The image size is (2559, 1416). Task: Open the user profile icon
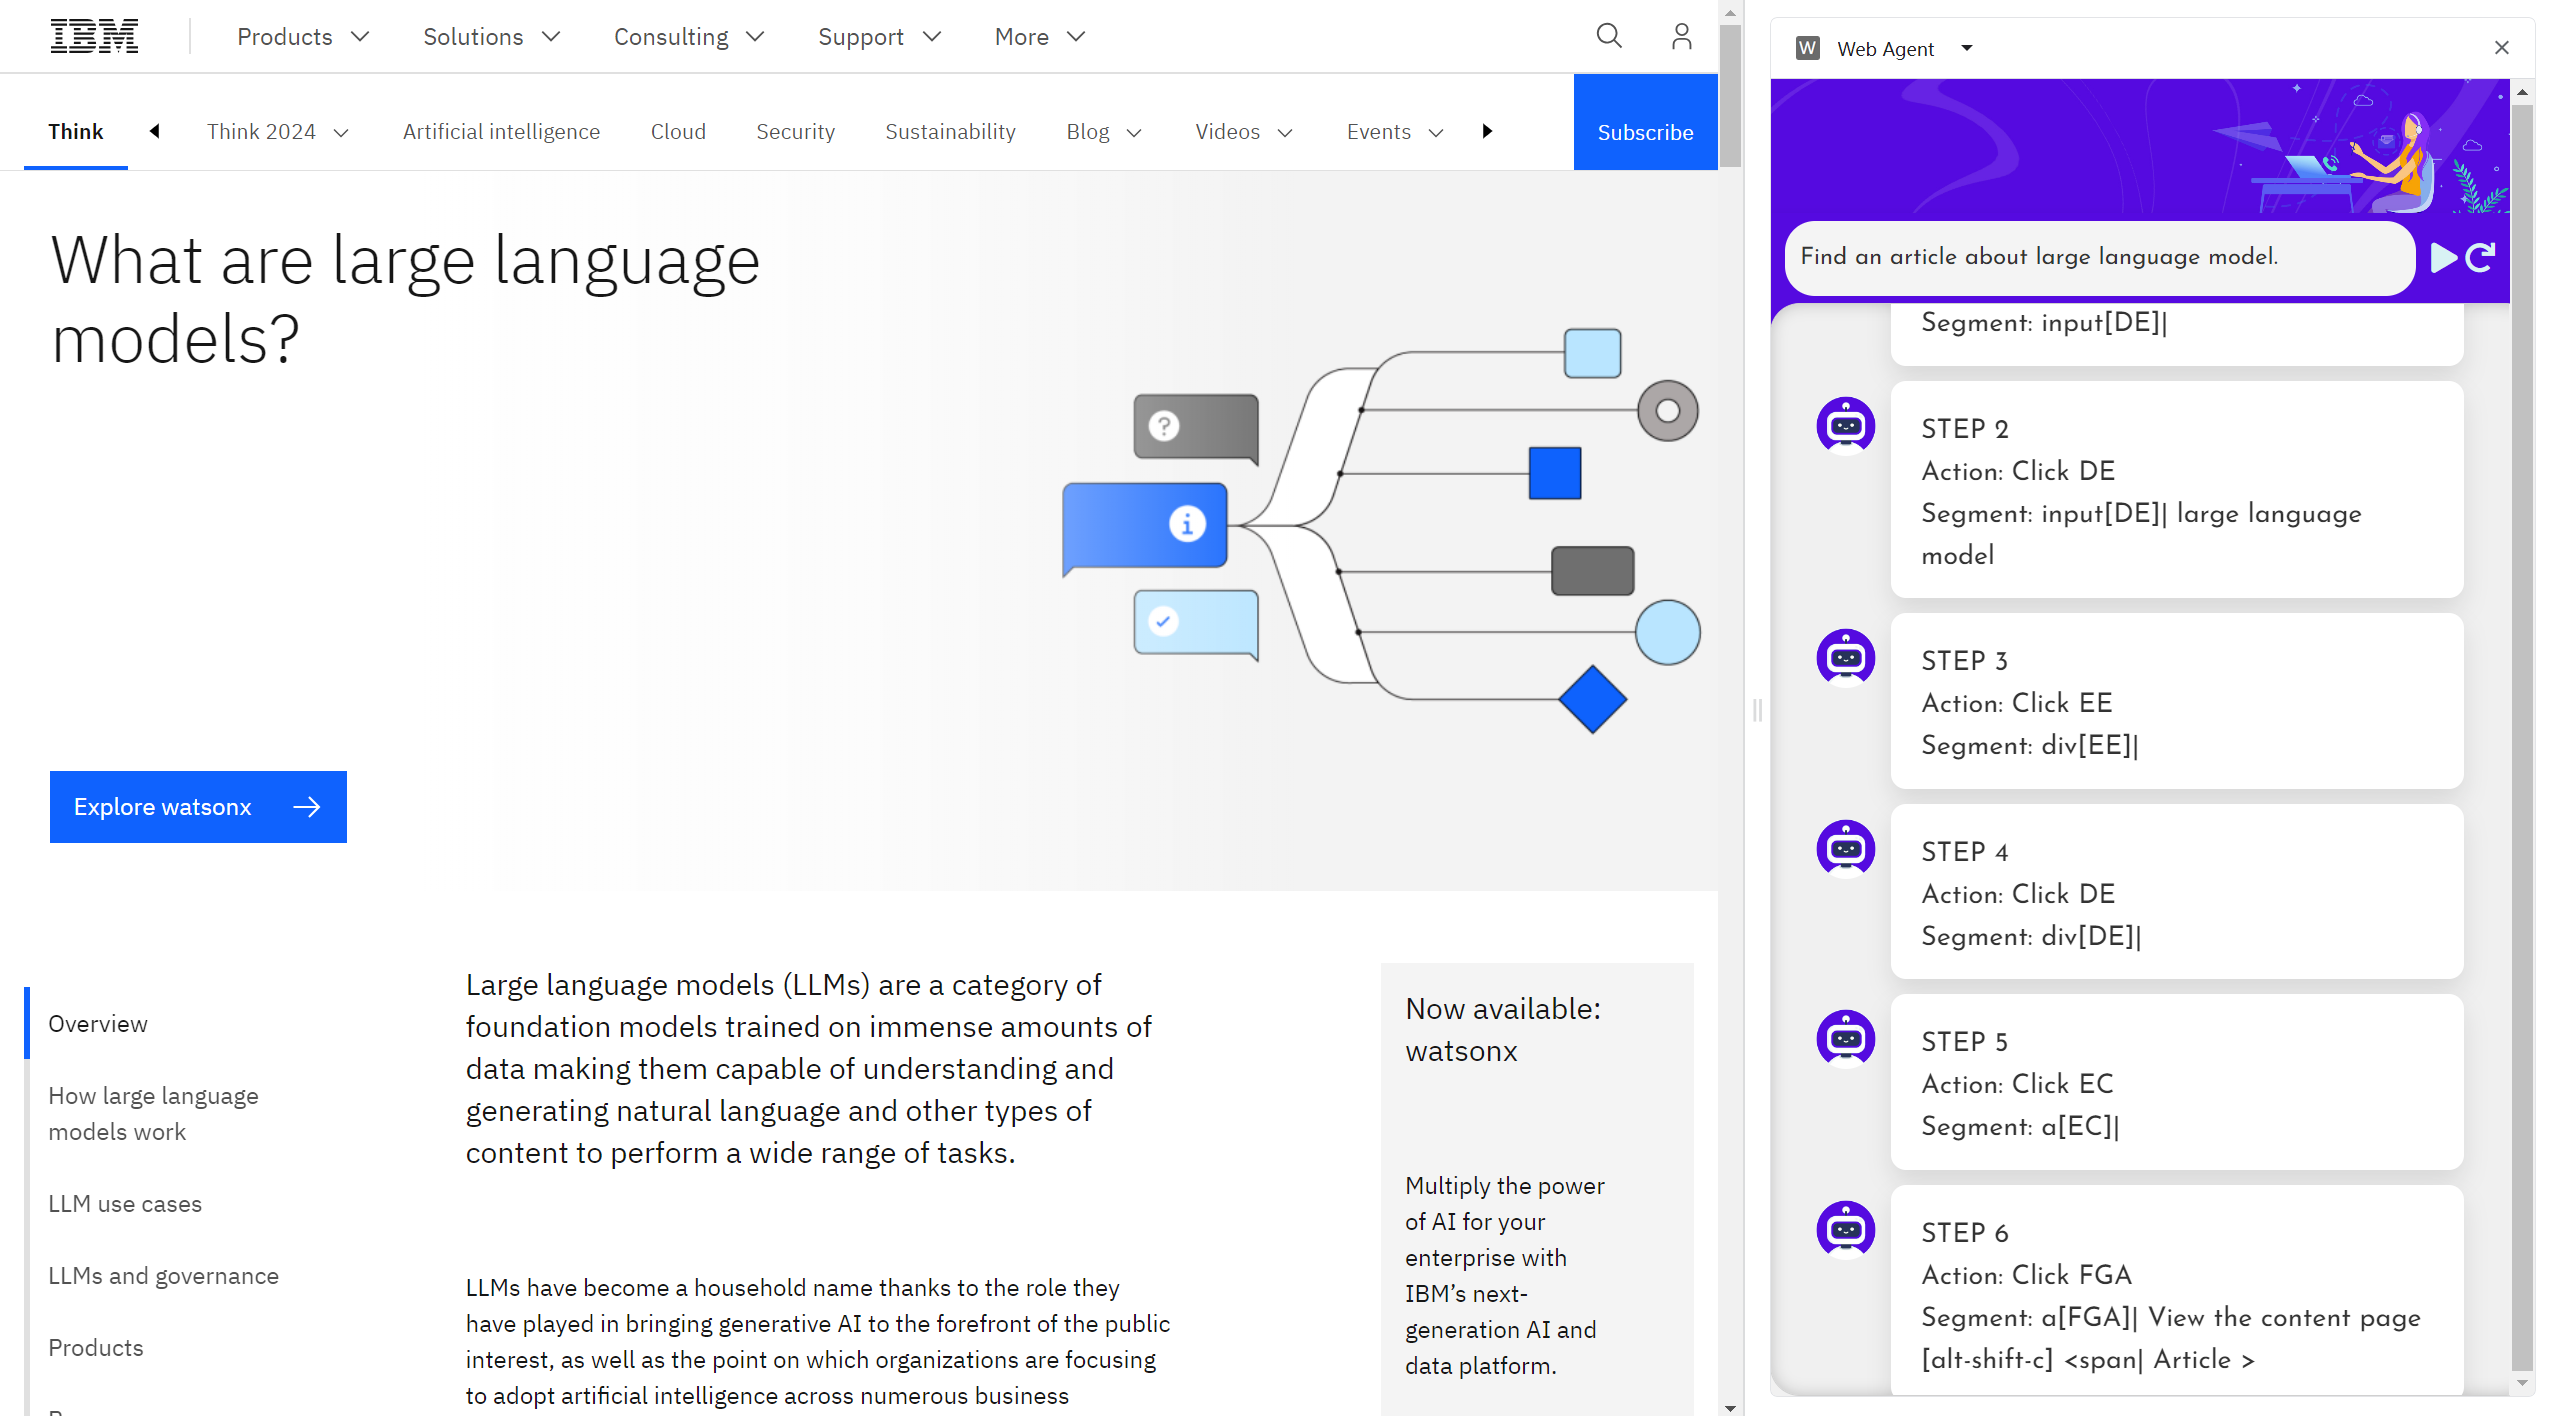click(1681, 36)
